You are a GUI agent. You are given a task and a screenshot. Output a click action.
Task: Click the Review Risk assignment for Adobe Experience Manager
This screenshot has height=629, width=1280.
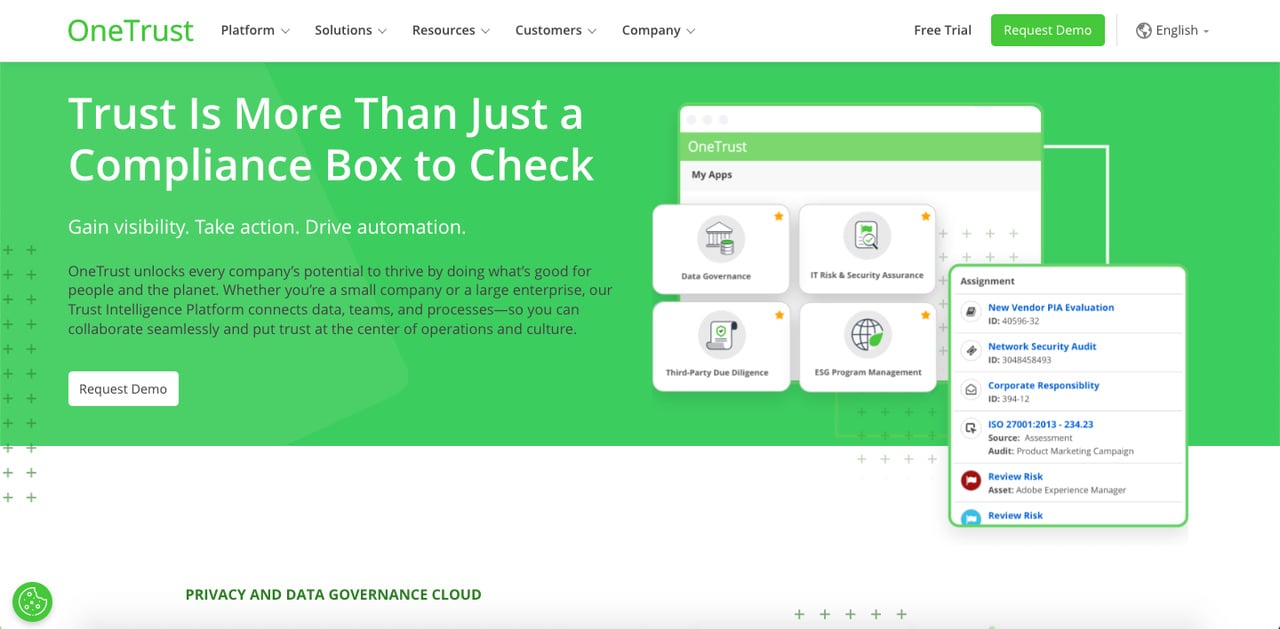pos(1015,476)
